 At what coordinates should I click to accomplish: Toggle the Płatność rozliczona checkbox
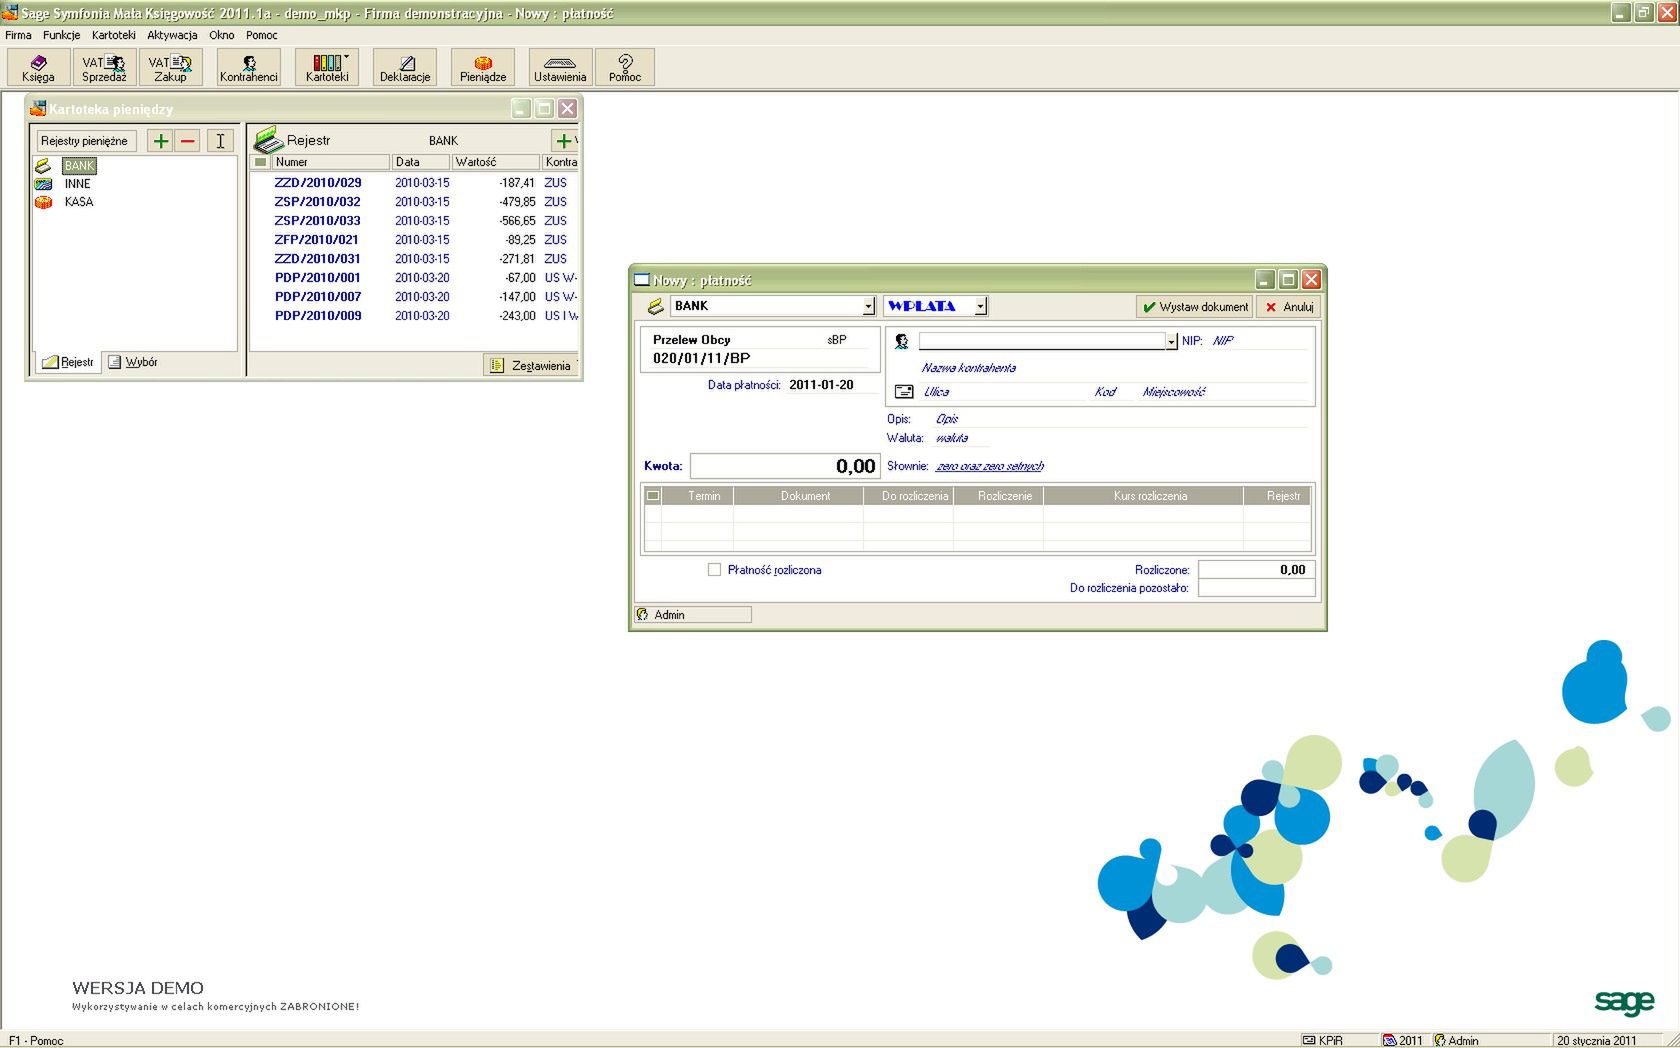pyautogui.click(x=714, y=570)
